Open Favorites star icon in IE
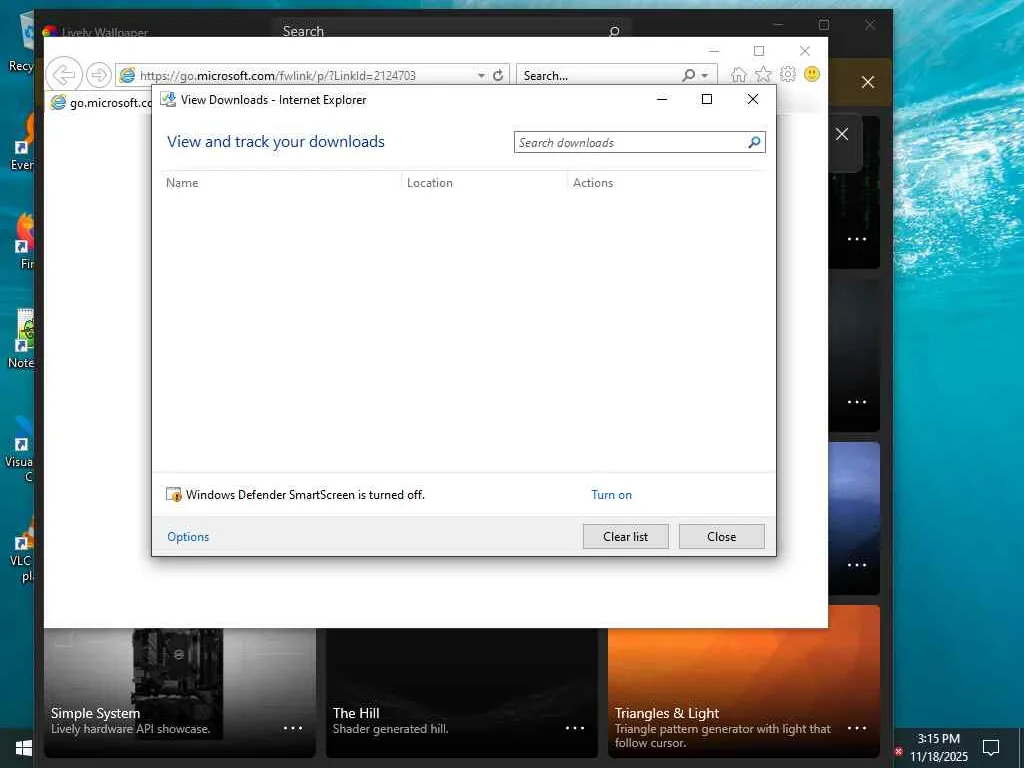Viewport: 1024px width, 768px height. pyautogui.click(x=763, y=75)
